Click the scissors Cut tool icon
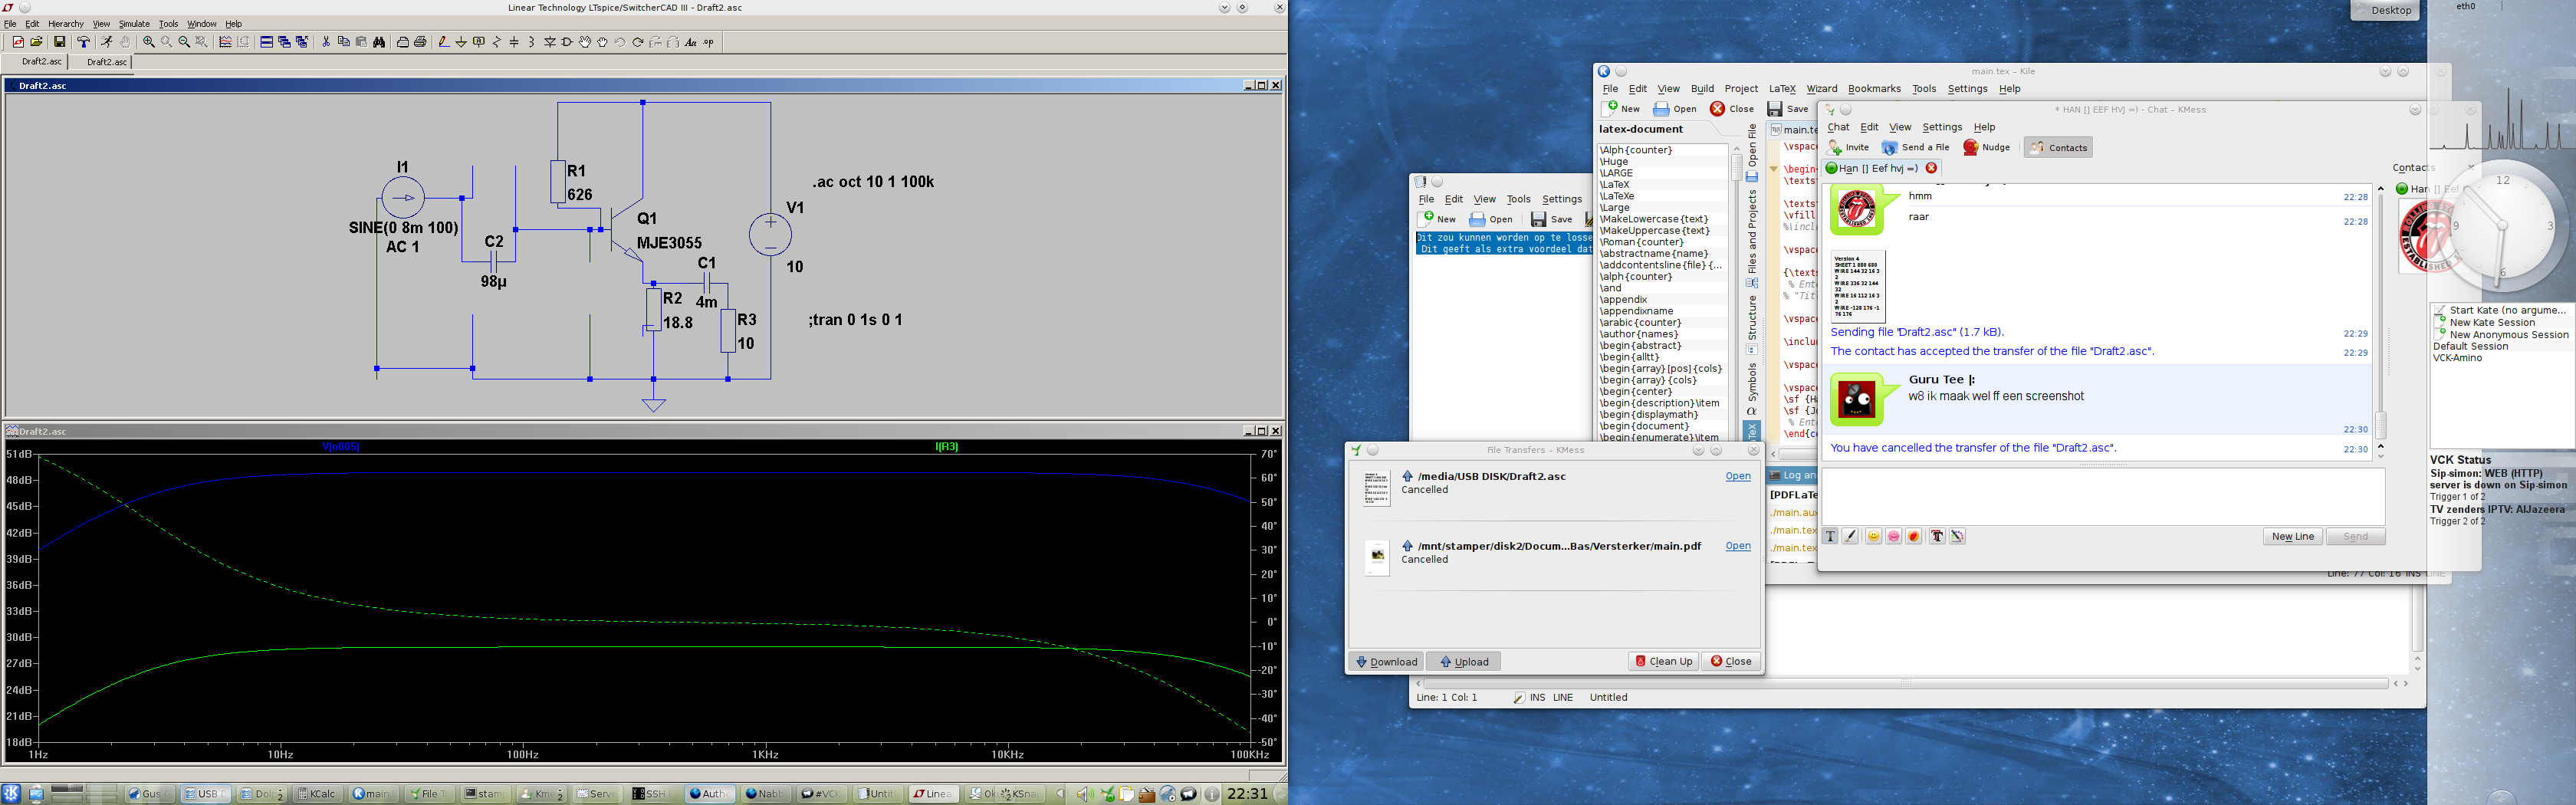Screen dimensions: 2576x805 (326, 42)
